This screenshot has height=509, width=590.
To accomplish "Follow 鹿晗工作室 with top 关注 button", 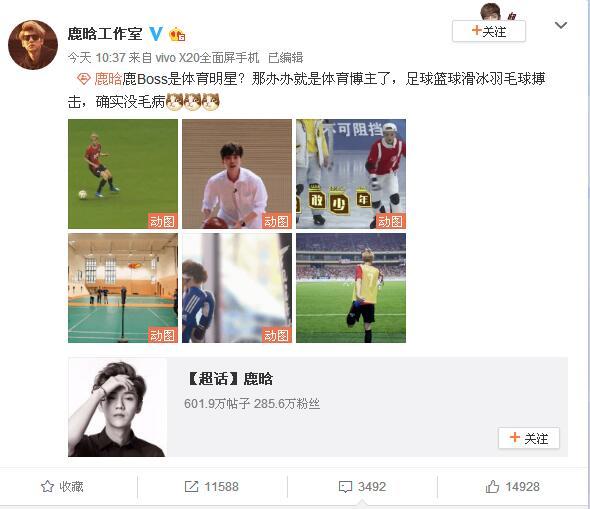I will point(489,31).
